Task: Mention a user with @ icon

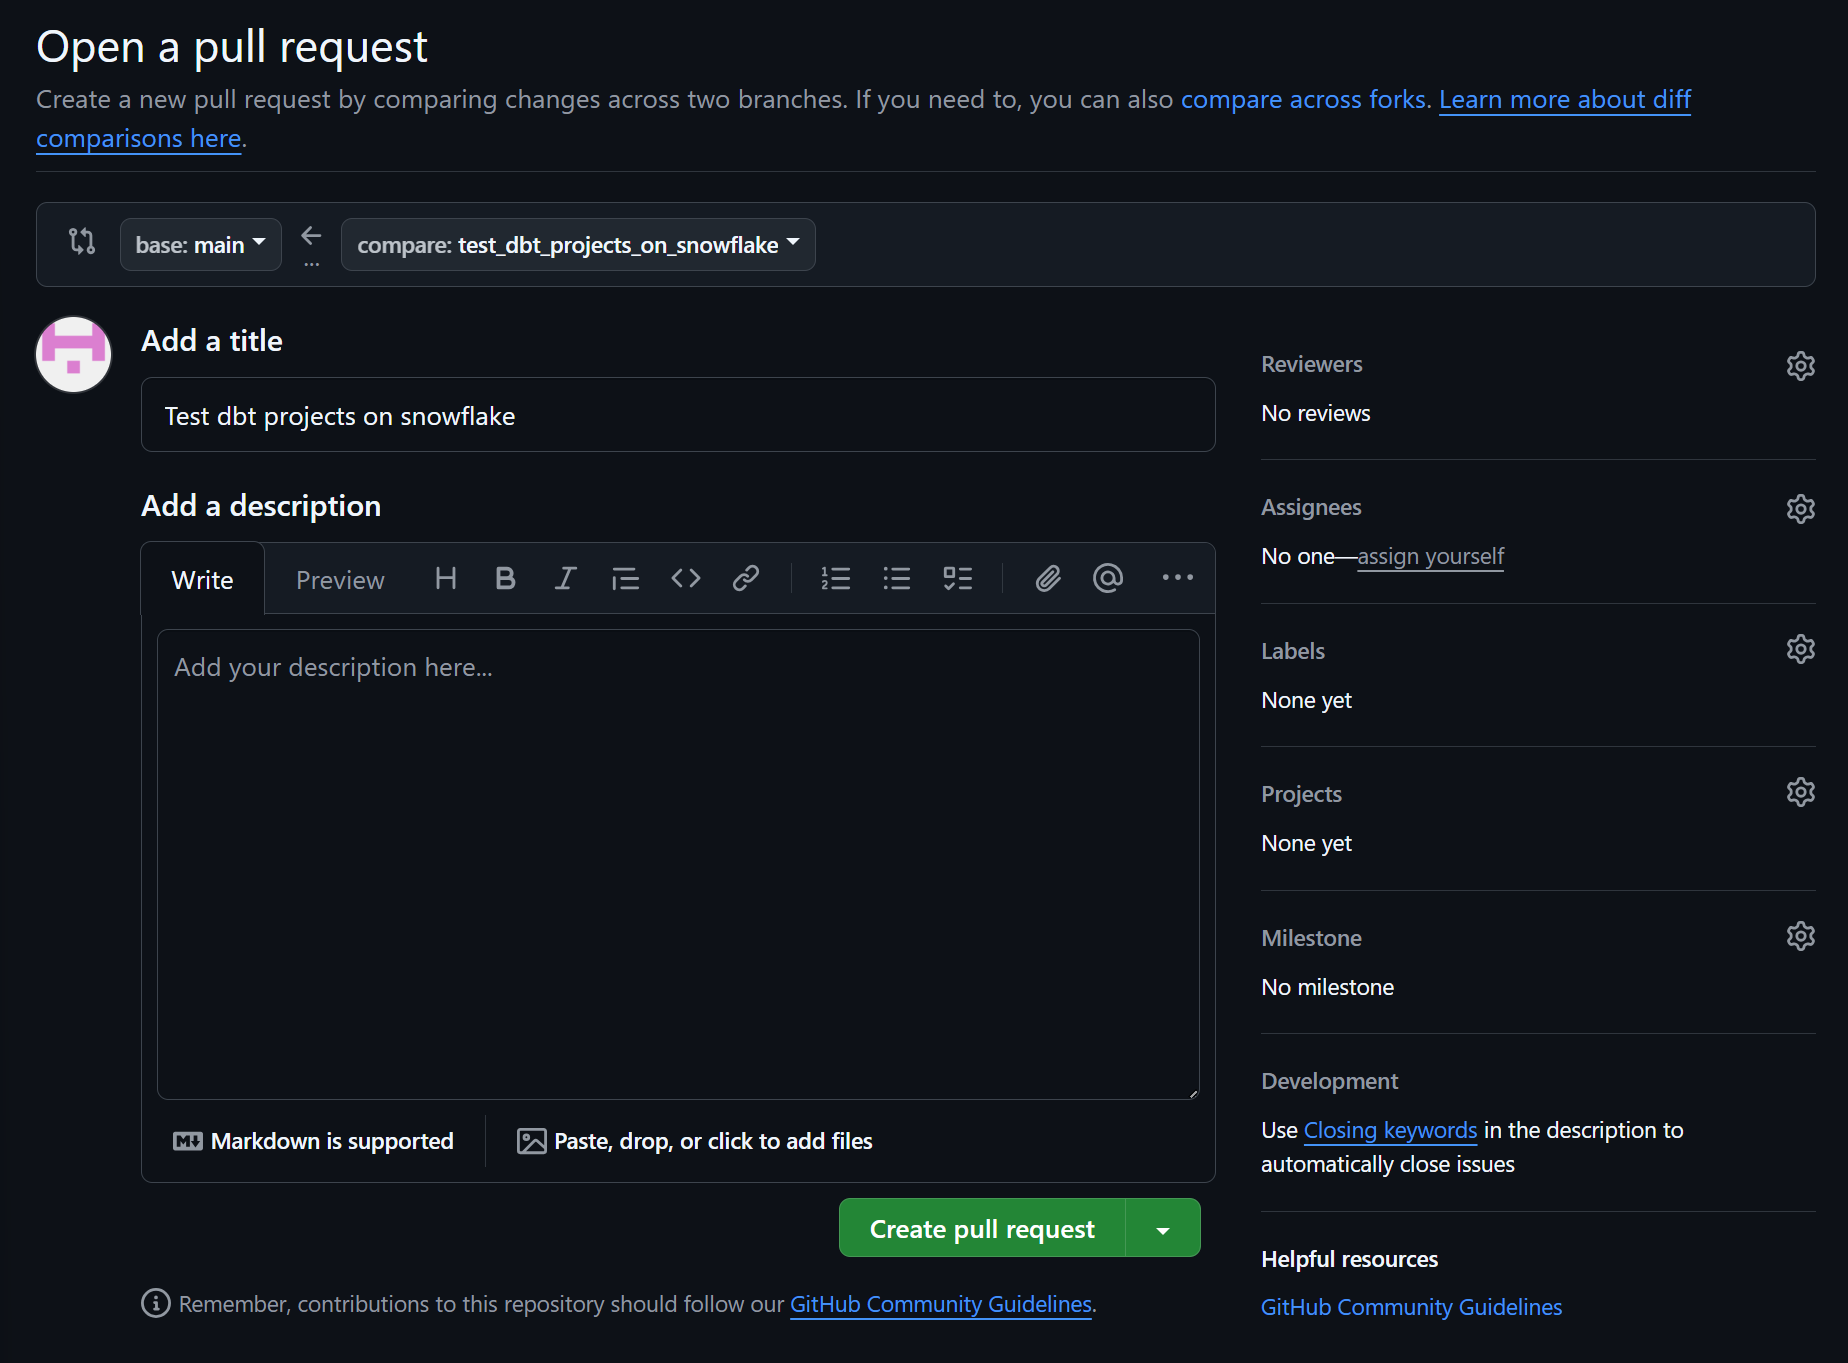Action: (x=1108, y=578)
